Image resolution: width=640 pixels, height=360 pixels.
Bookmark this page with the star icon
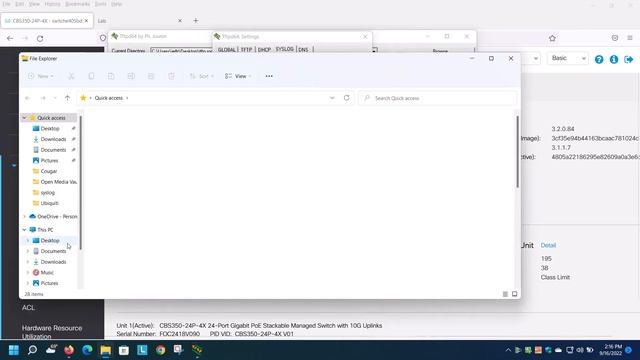[552, 38]
